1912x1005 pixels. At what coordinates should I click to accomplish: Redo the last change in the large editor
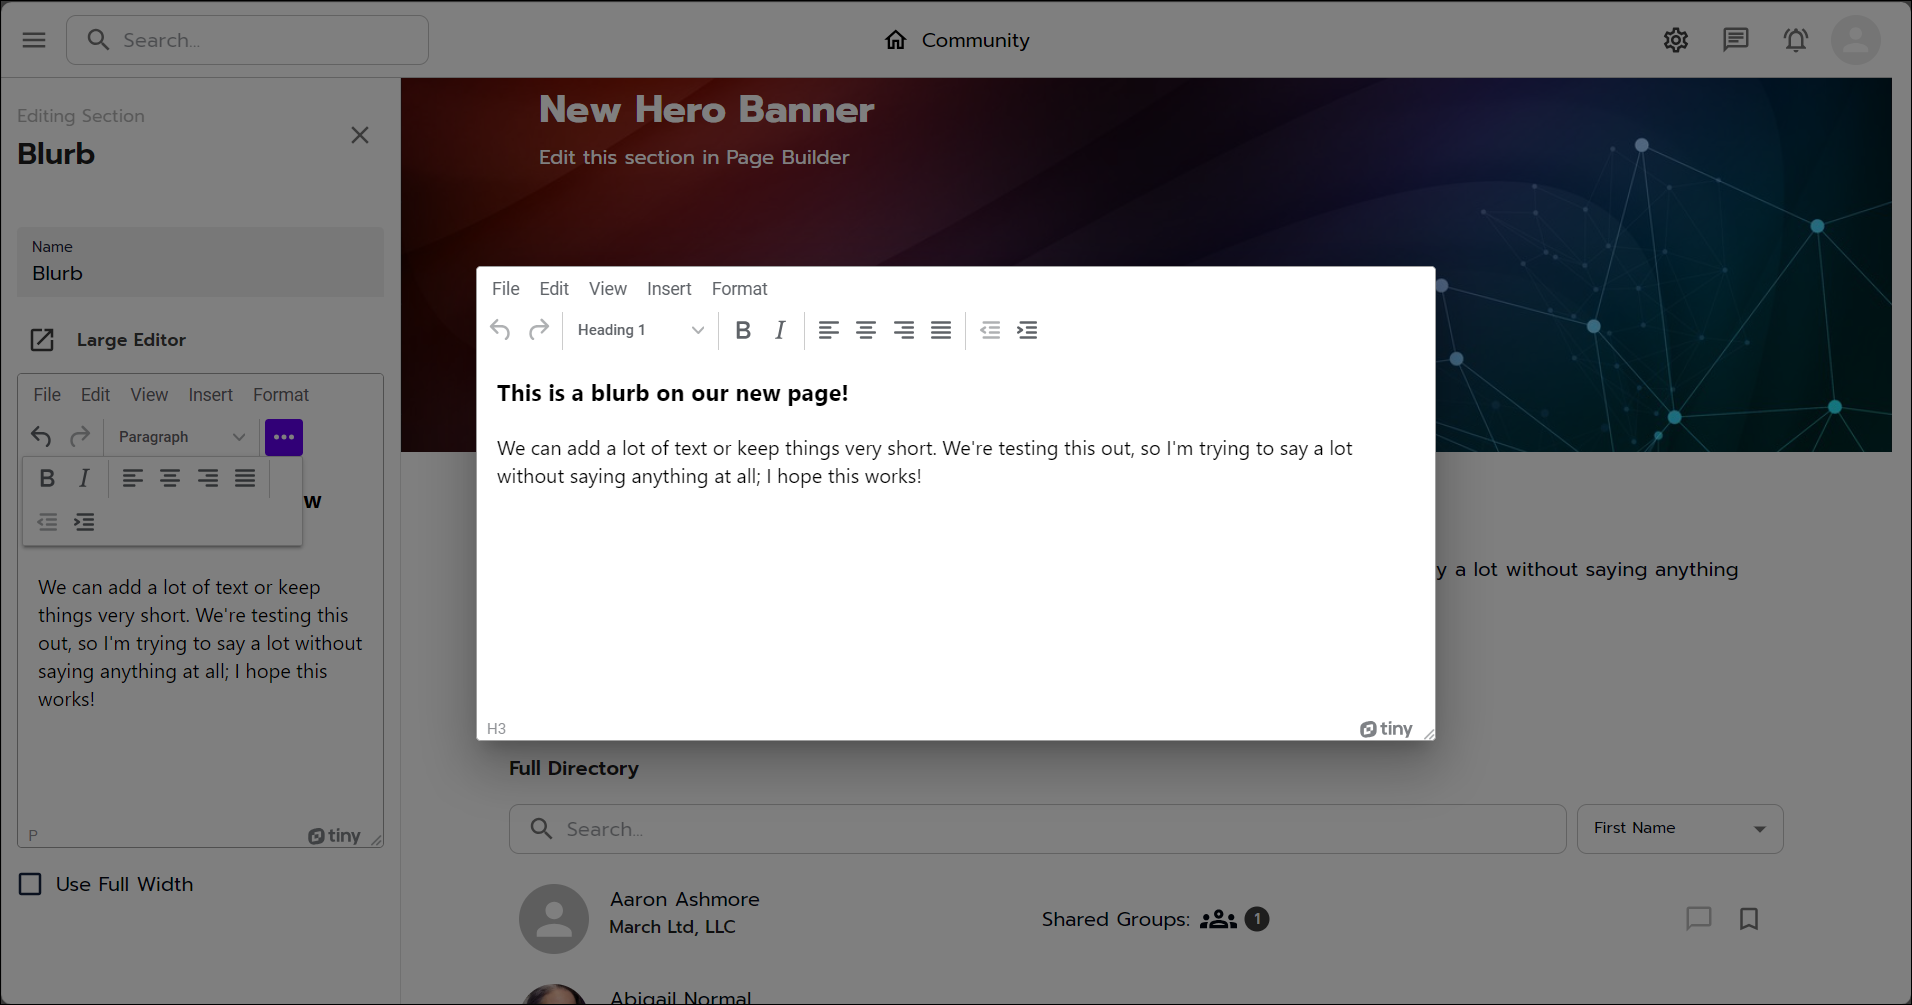[539, 330]
